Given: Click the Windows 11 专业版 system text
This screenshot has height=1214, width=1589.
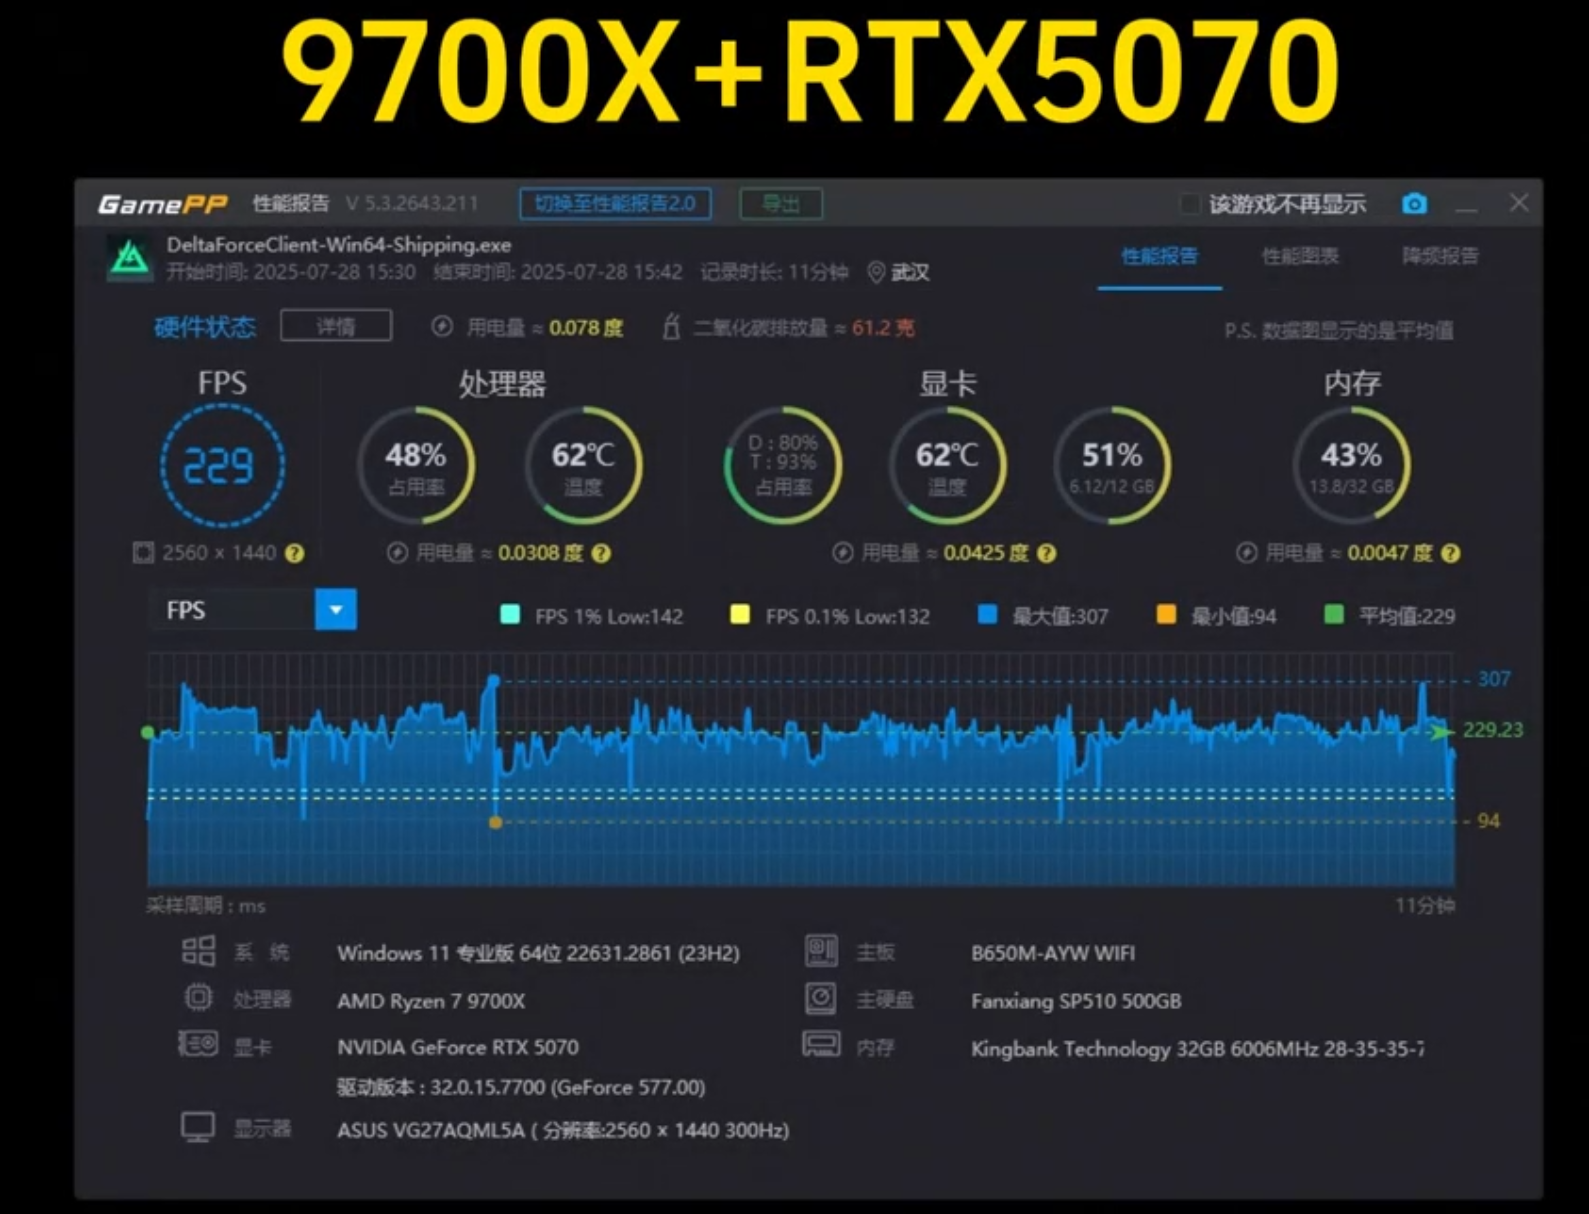Looking at the screenshot, I should [x=538, y=953].
